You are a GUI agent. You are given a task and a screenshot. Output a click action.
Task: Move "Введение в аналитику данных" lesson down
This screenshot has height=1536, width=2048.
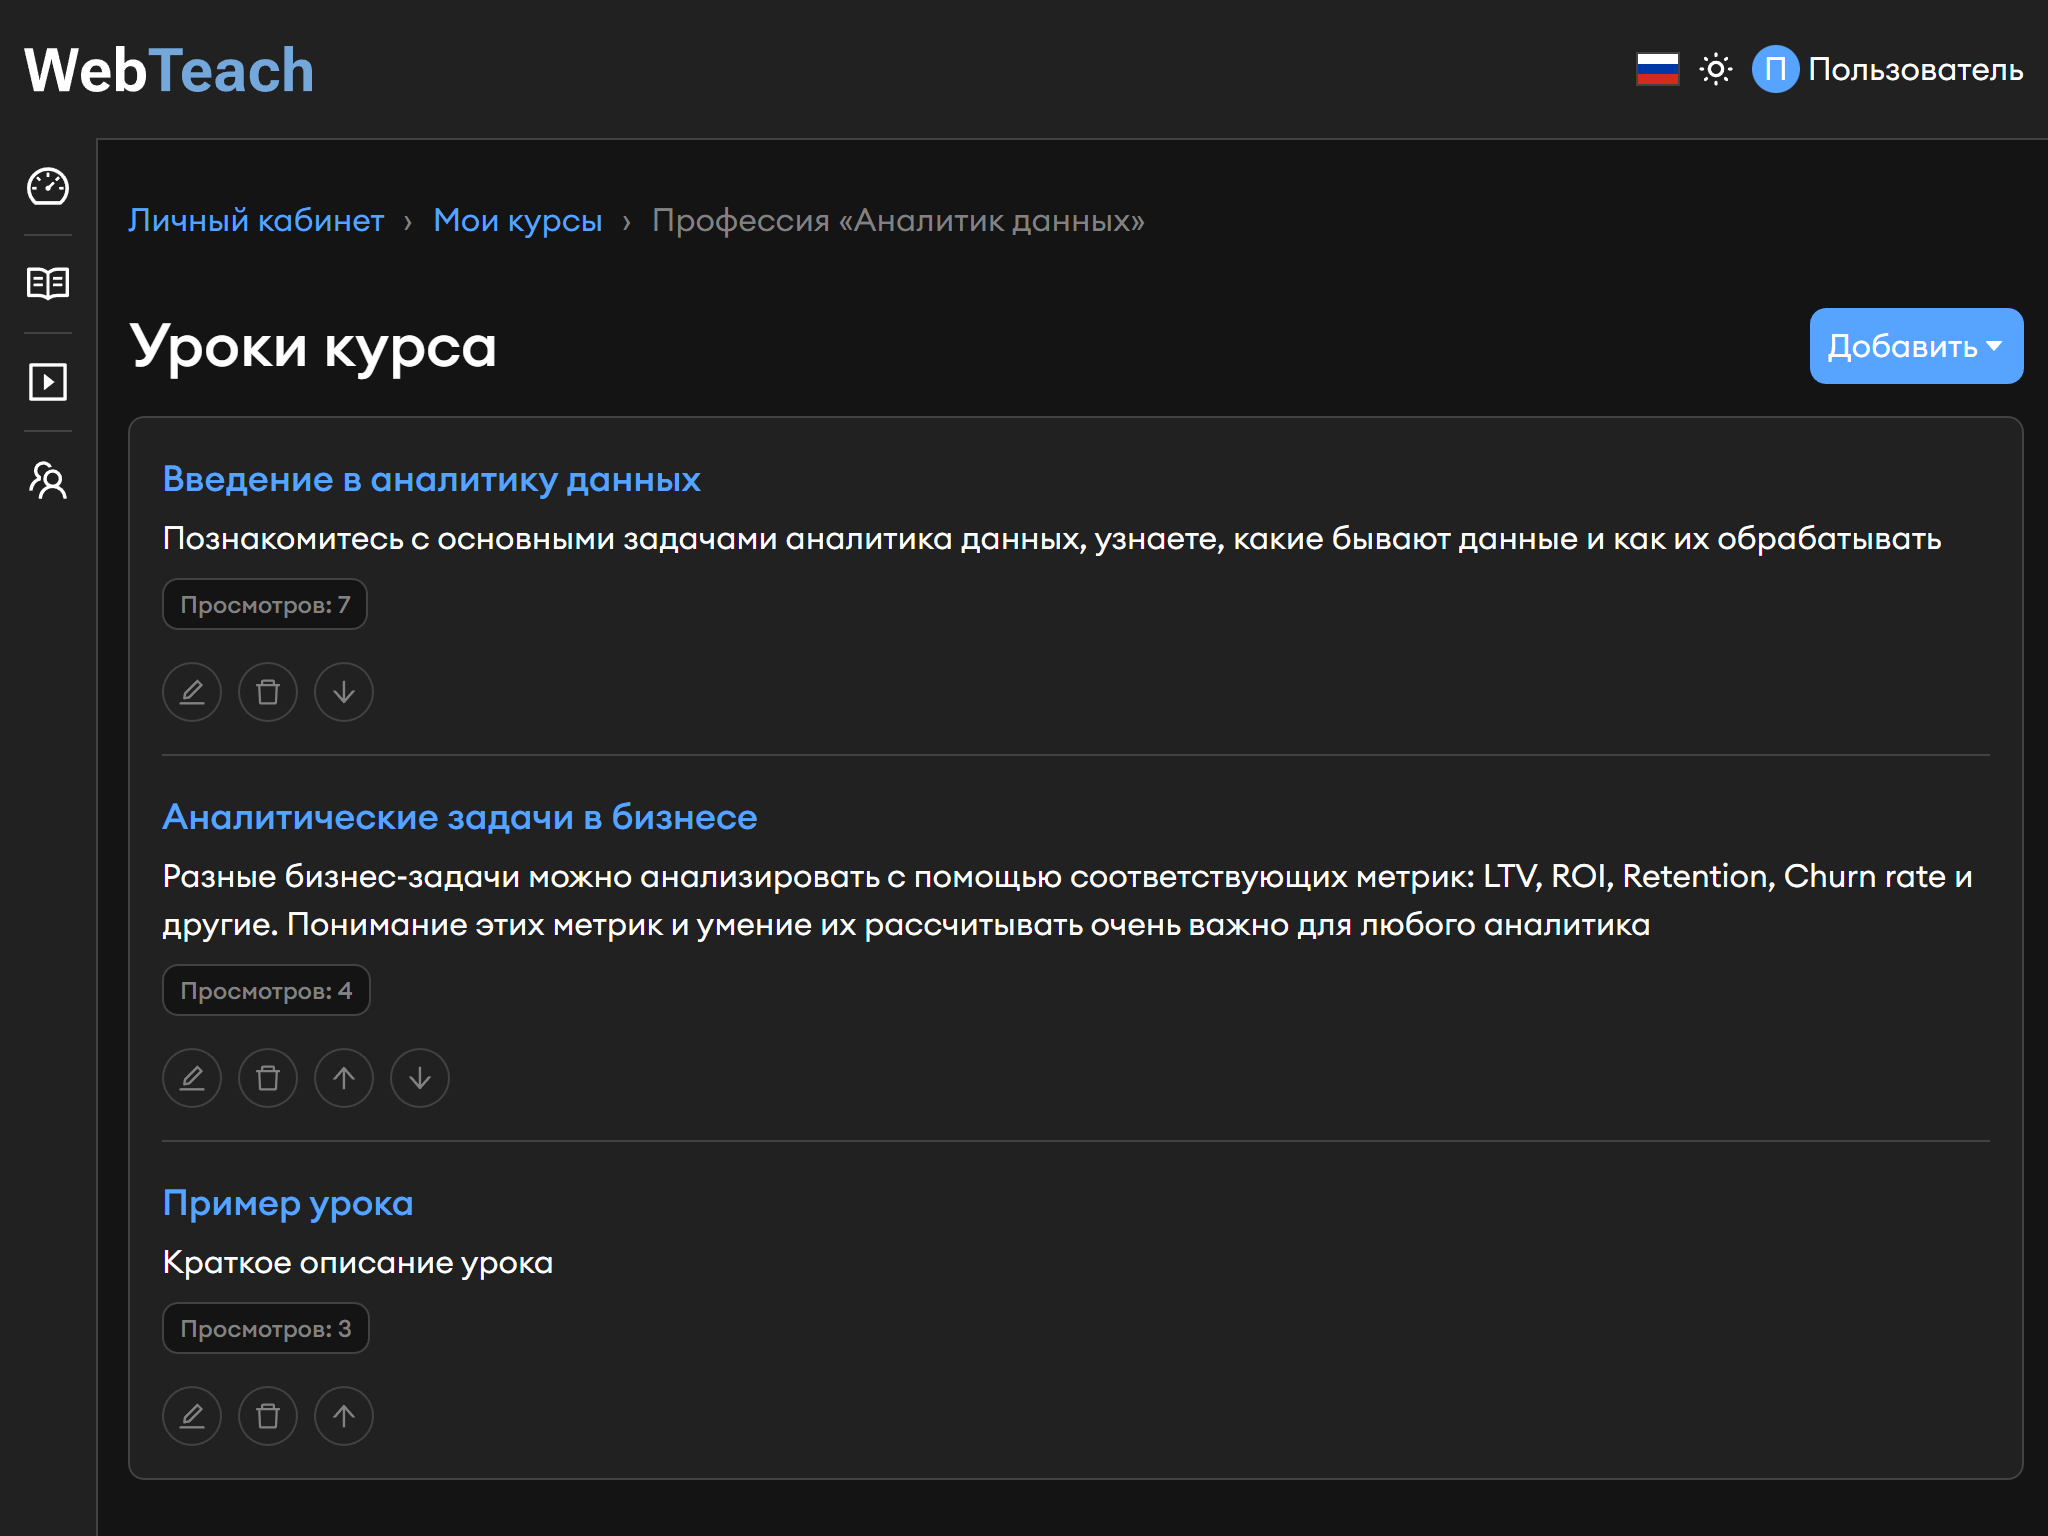[344, 692]
